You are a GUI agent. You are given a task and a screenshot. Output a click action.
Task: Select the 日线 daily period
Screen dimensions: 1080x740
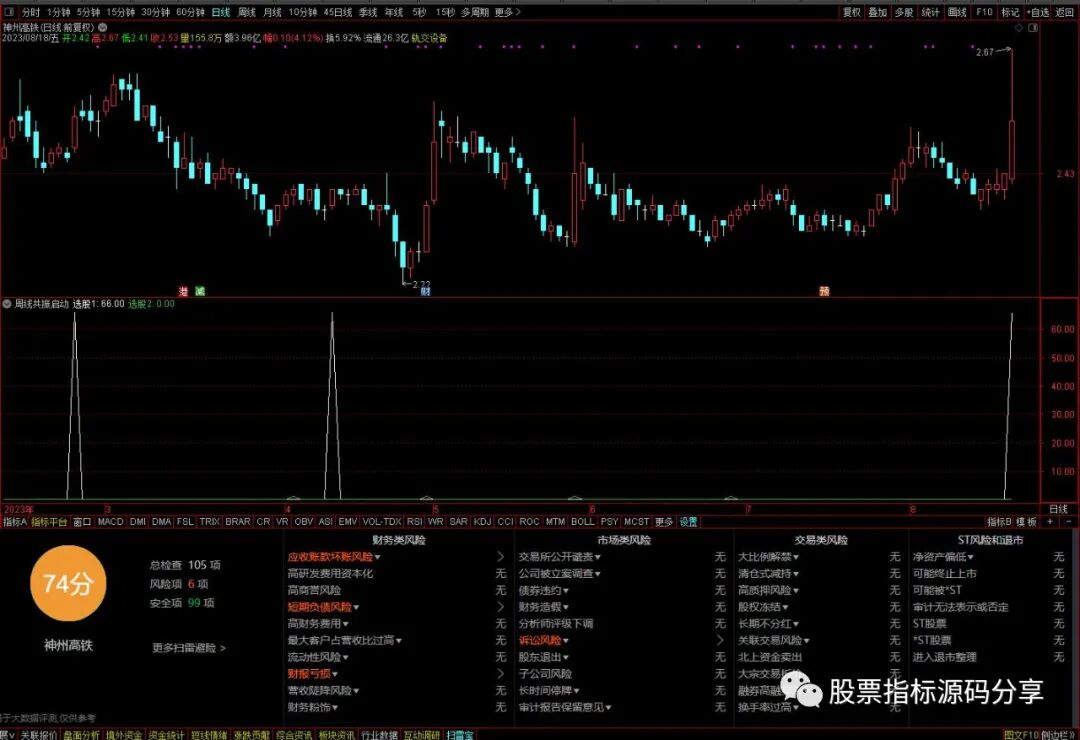(x=220, y=12)
